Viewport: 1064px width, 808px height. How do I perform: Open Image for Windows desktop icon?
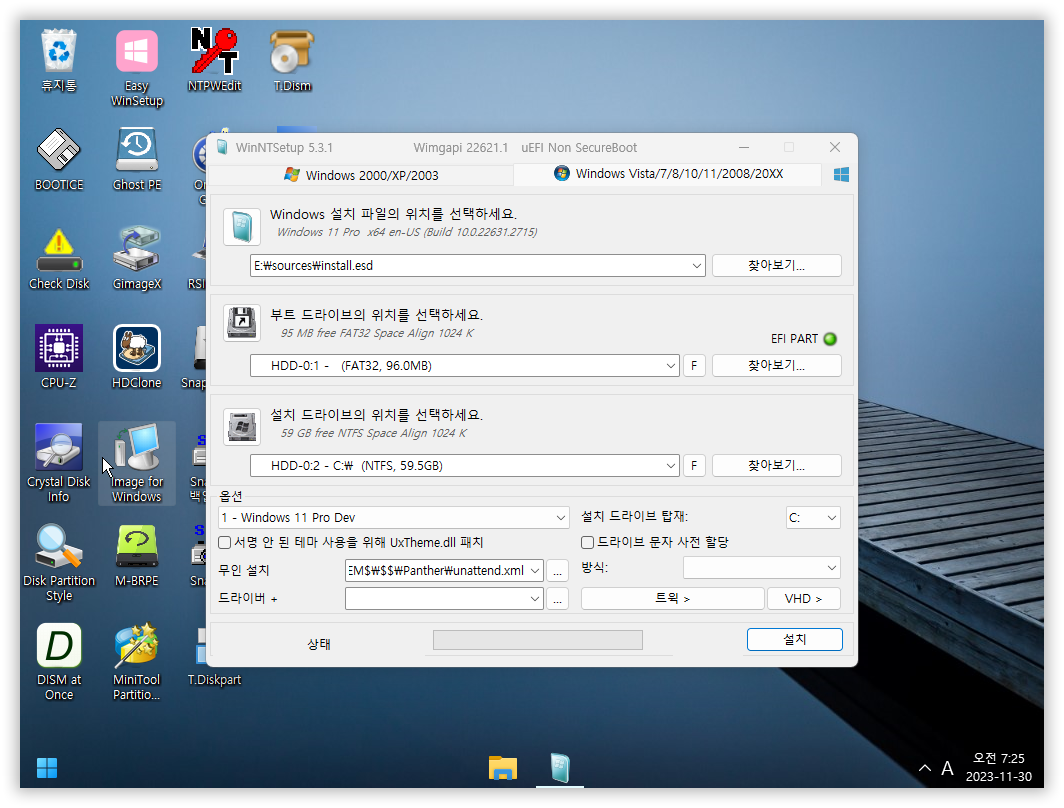(x=137, y=463)
